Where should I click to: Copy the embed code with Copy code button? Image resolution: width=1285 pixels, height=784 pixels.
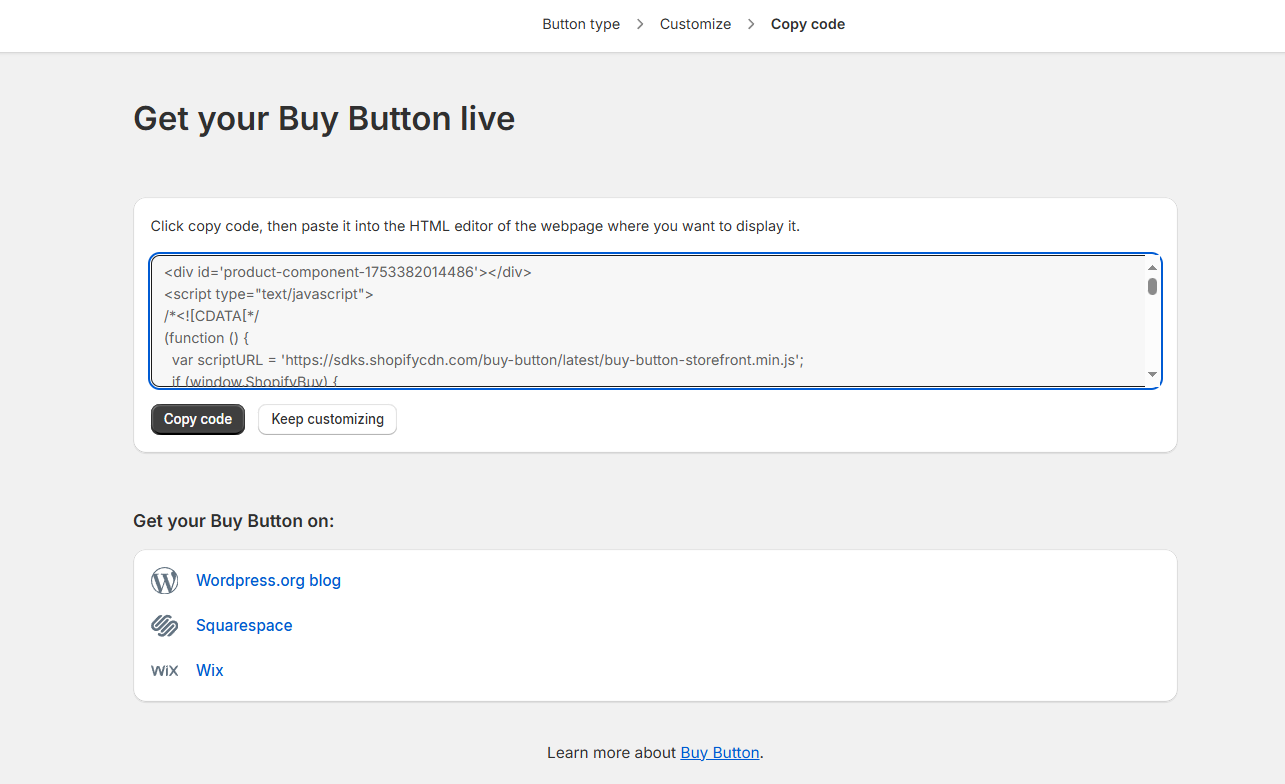point(198,419)
